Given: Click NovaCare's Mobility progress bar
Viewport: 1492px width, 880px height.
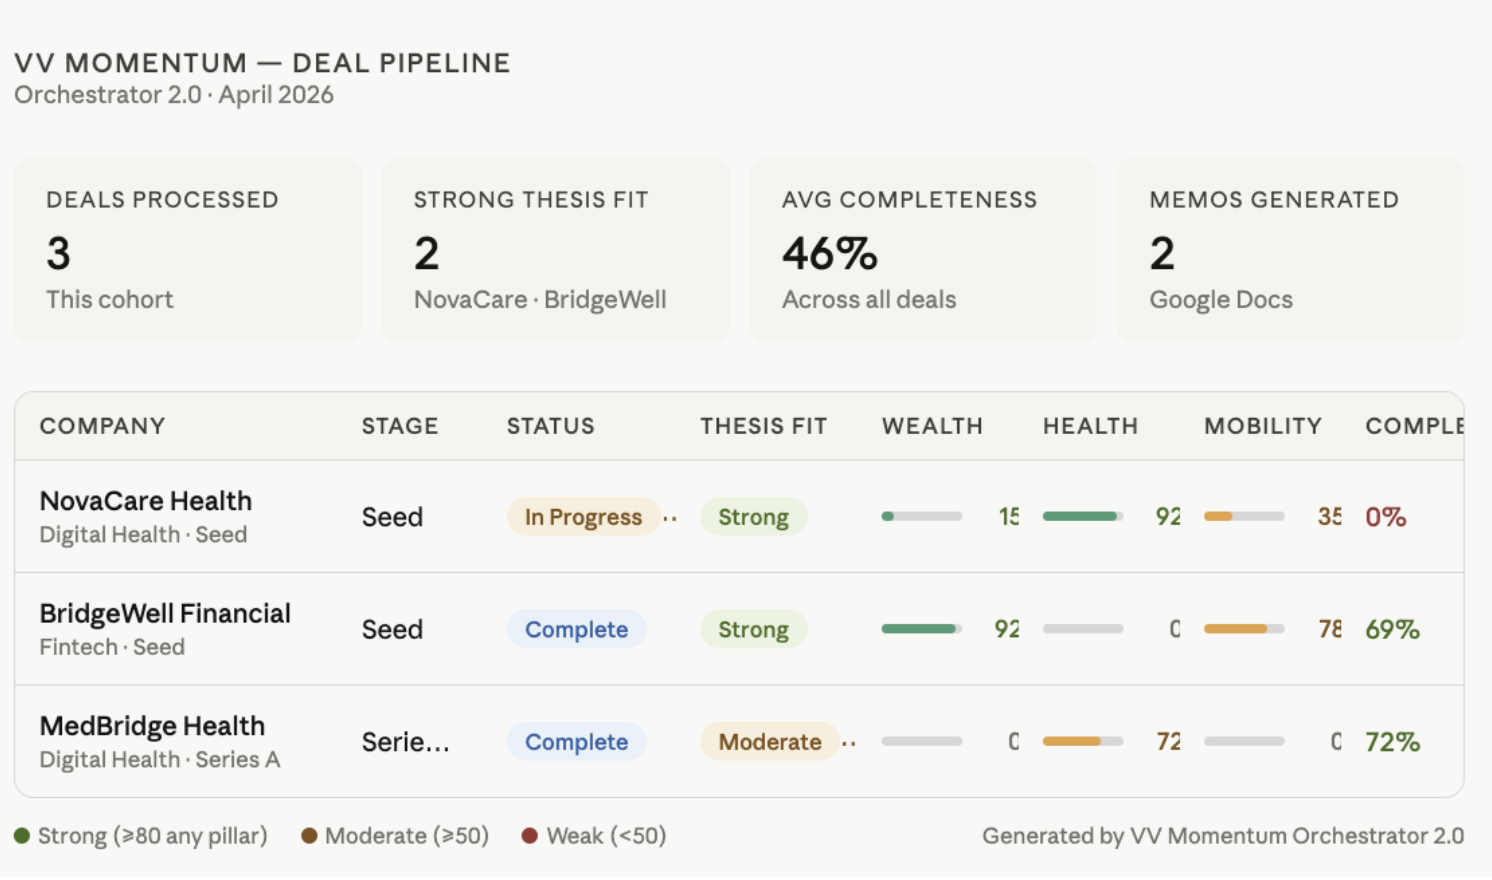Looking at the screenshot, I should [x=1245, y=516].
